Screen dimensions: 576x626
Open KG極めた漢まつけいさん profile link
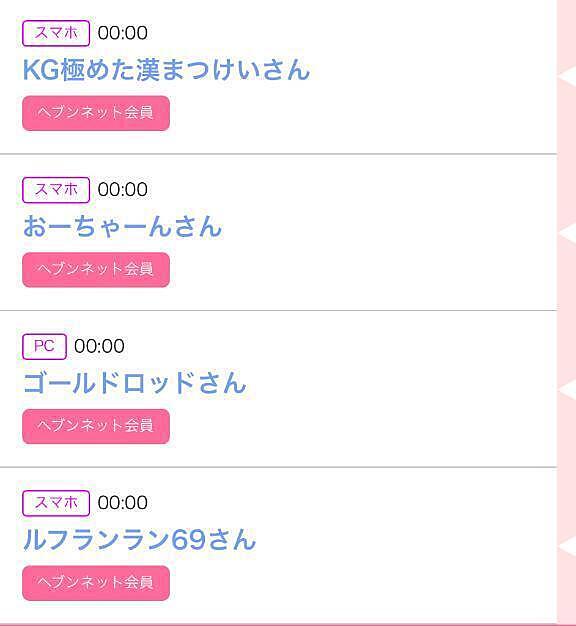point(166,70)
